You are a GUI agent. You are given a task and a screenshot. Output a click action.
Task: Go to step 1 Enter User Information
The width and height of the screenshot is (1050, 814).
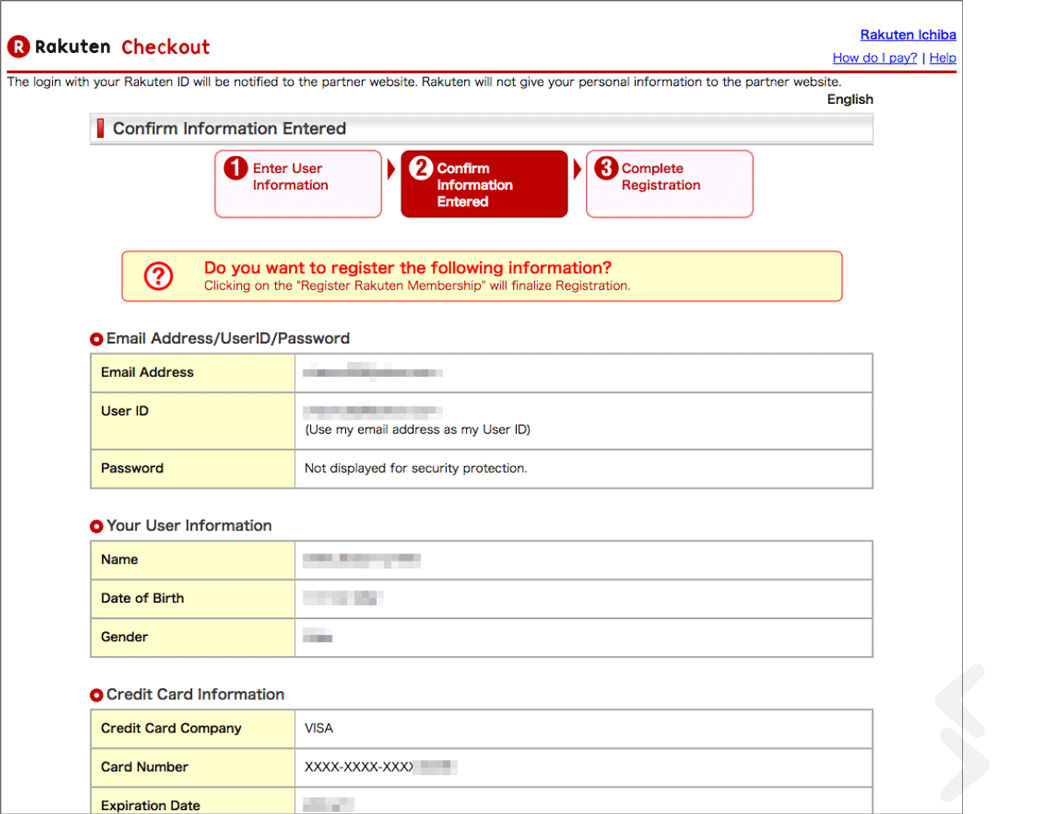point(298,183)
